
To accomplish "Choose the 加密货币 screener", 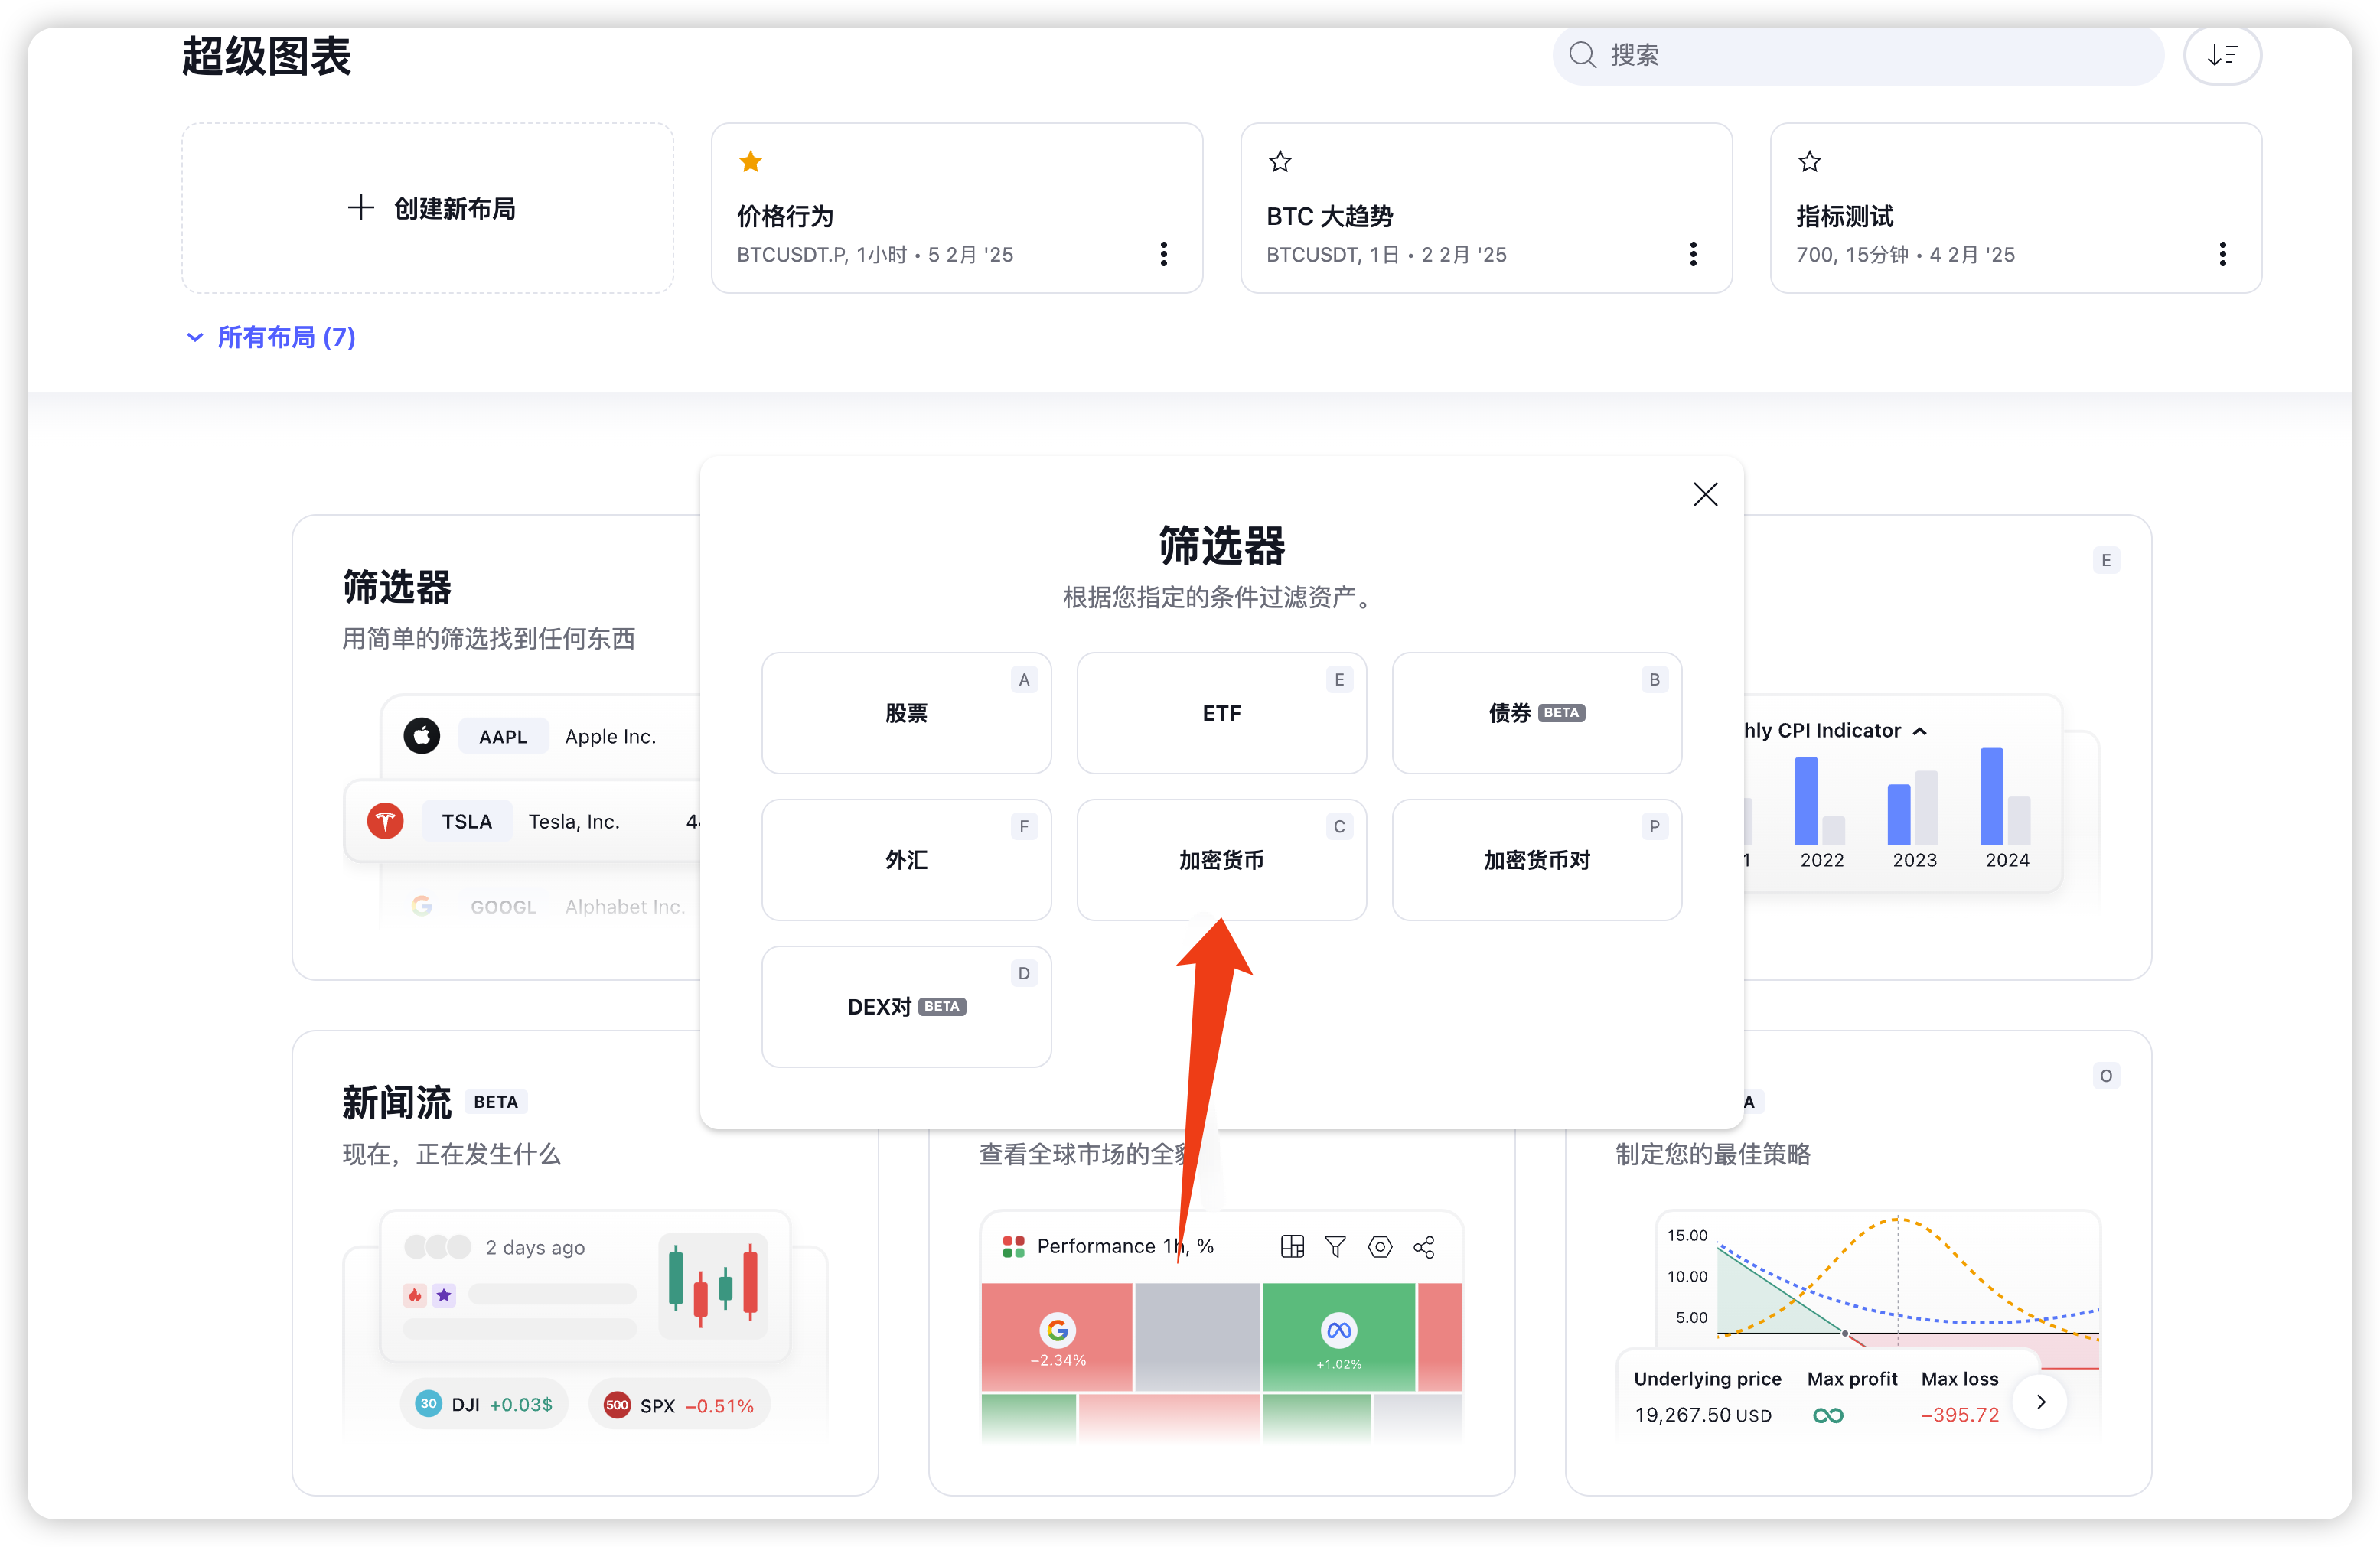I will pos(1220,860).
